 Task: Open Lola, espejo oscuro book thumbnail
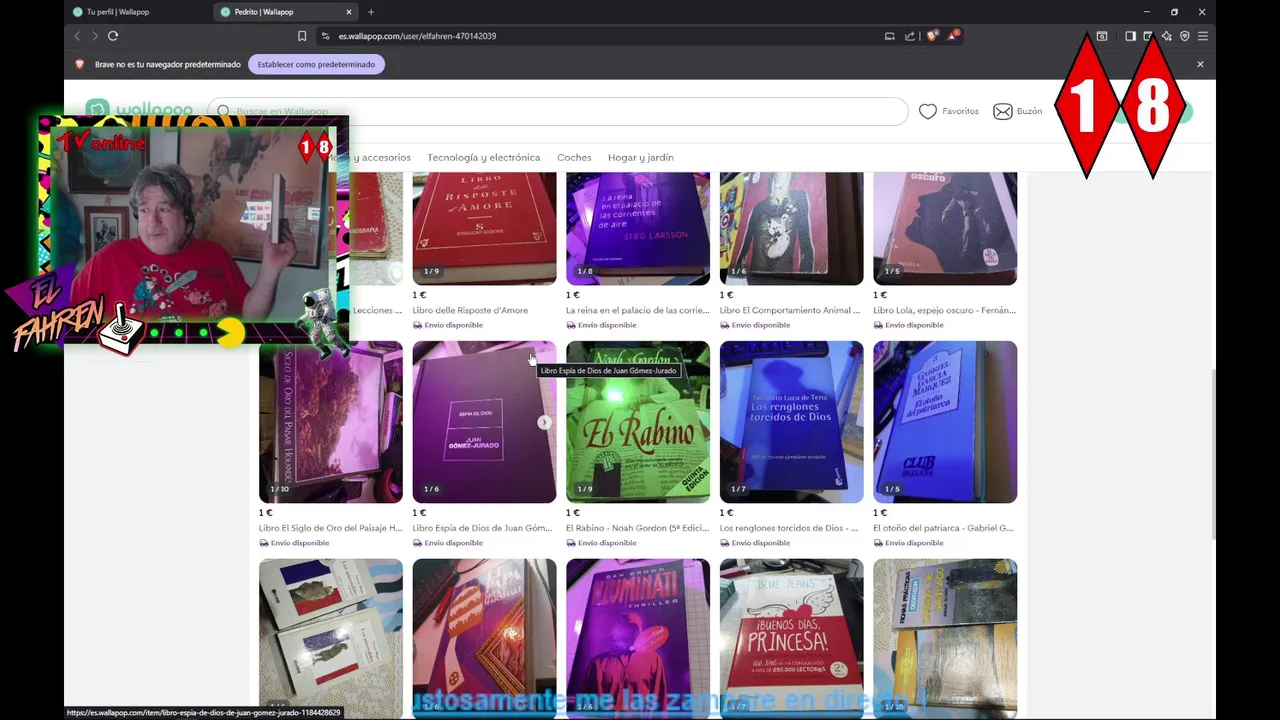point(945,229)
